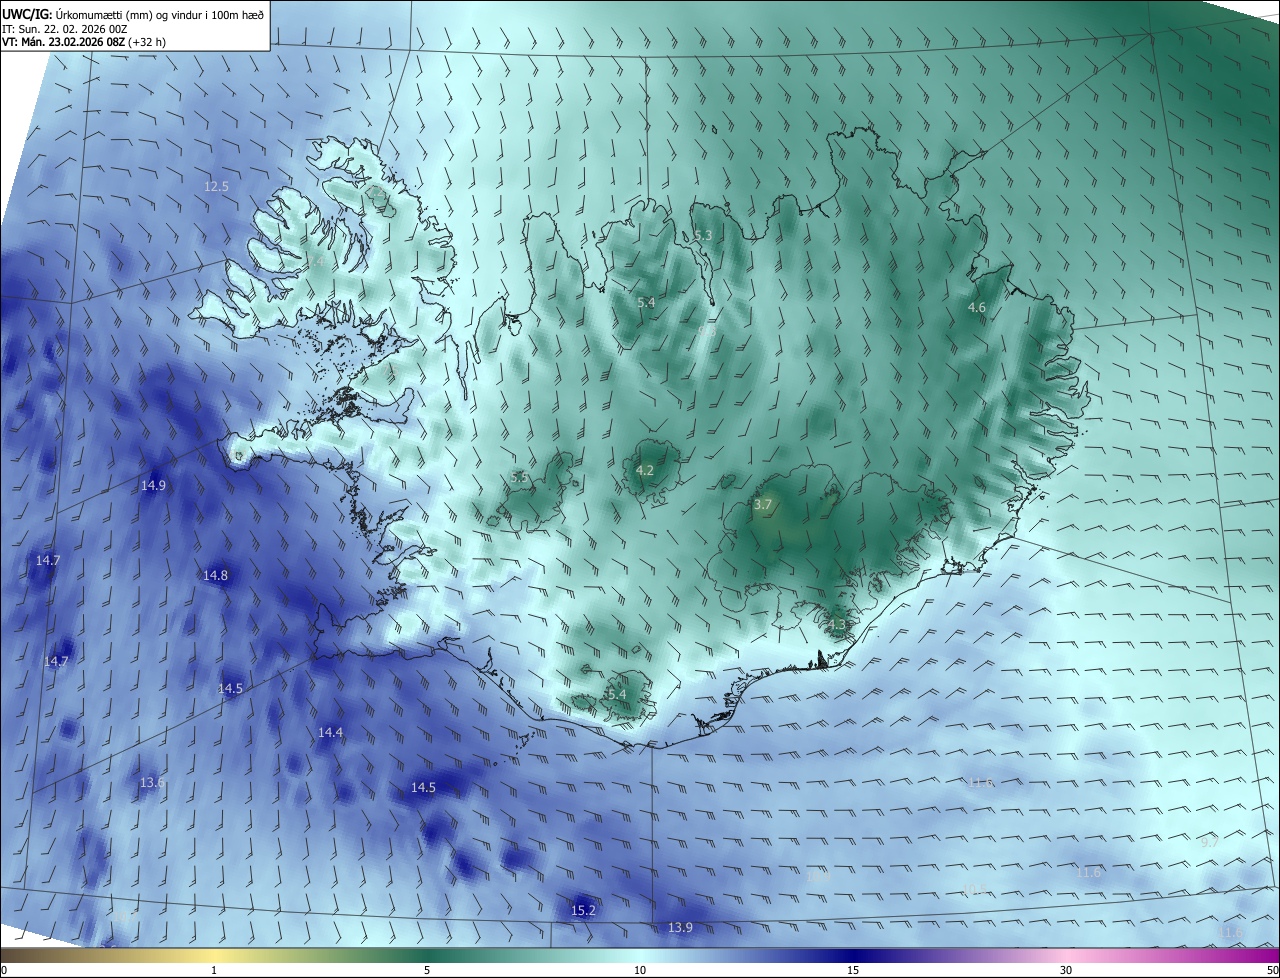Click the '4.2' value label on the glacier
Image resolution: width=1280 pixels, height=978 pixels.
click(645, 470)
